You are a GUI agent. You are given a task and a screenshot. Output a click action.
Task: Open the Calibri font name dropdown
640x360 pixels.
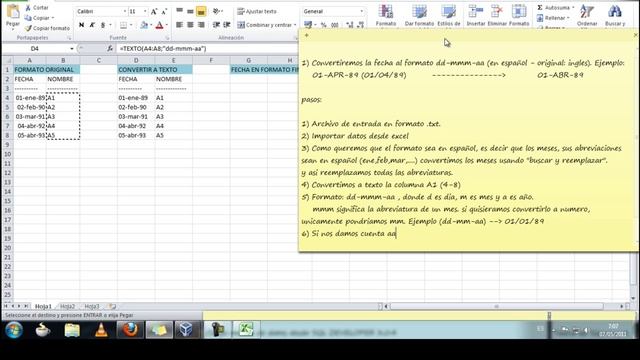coord(124,11)
